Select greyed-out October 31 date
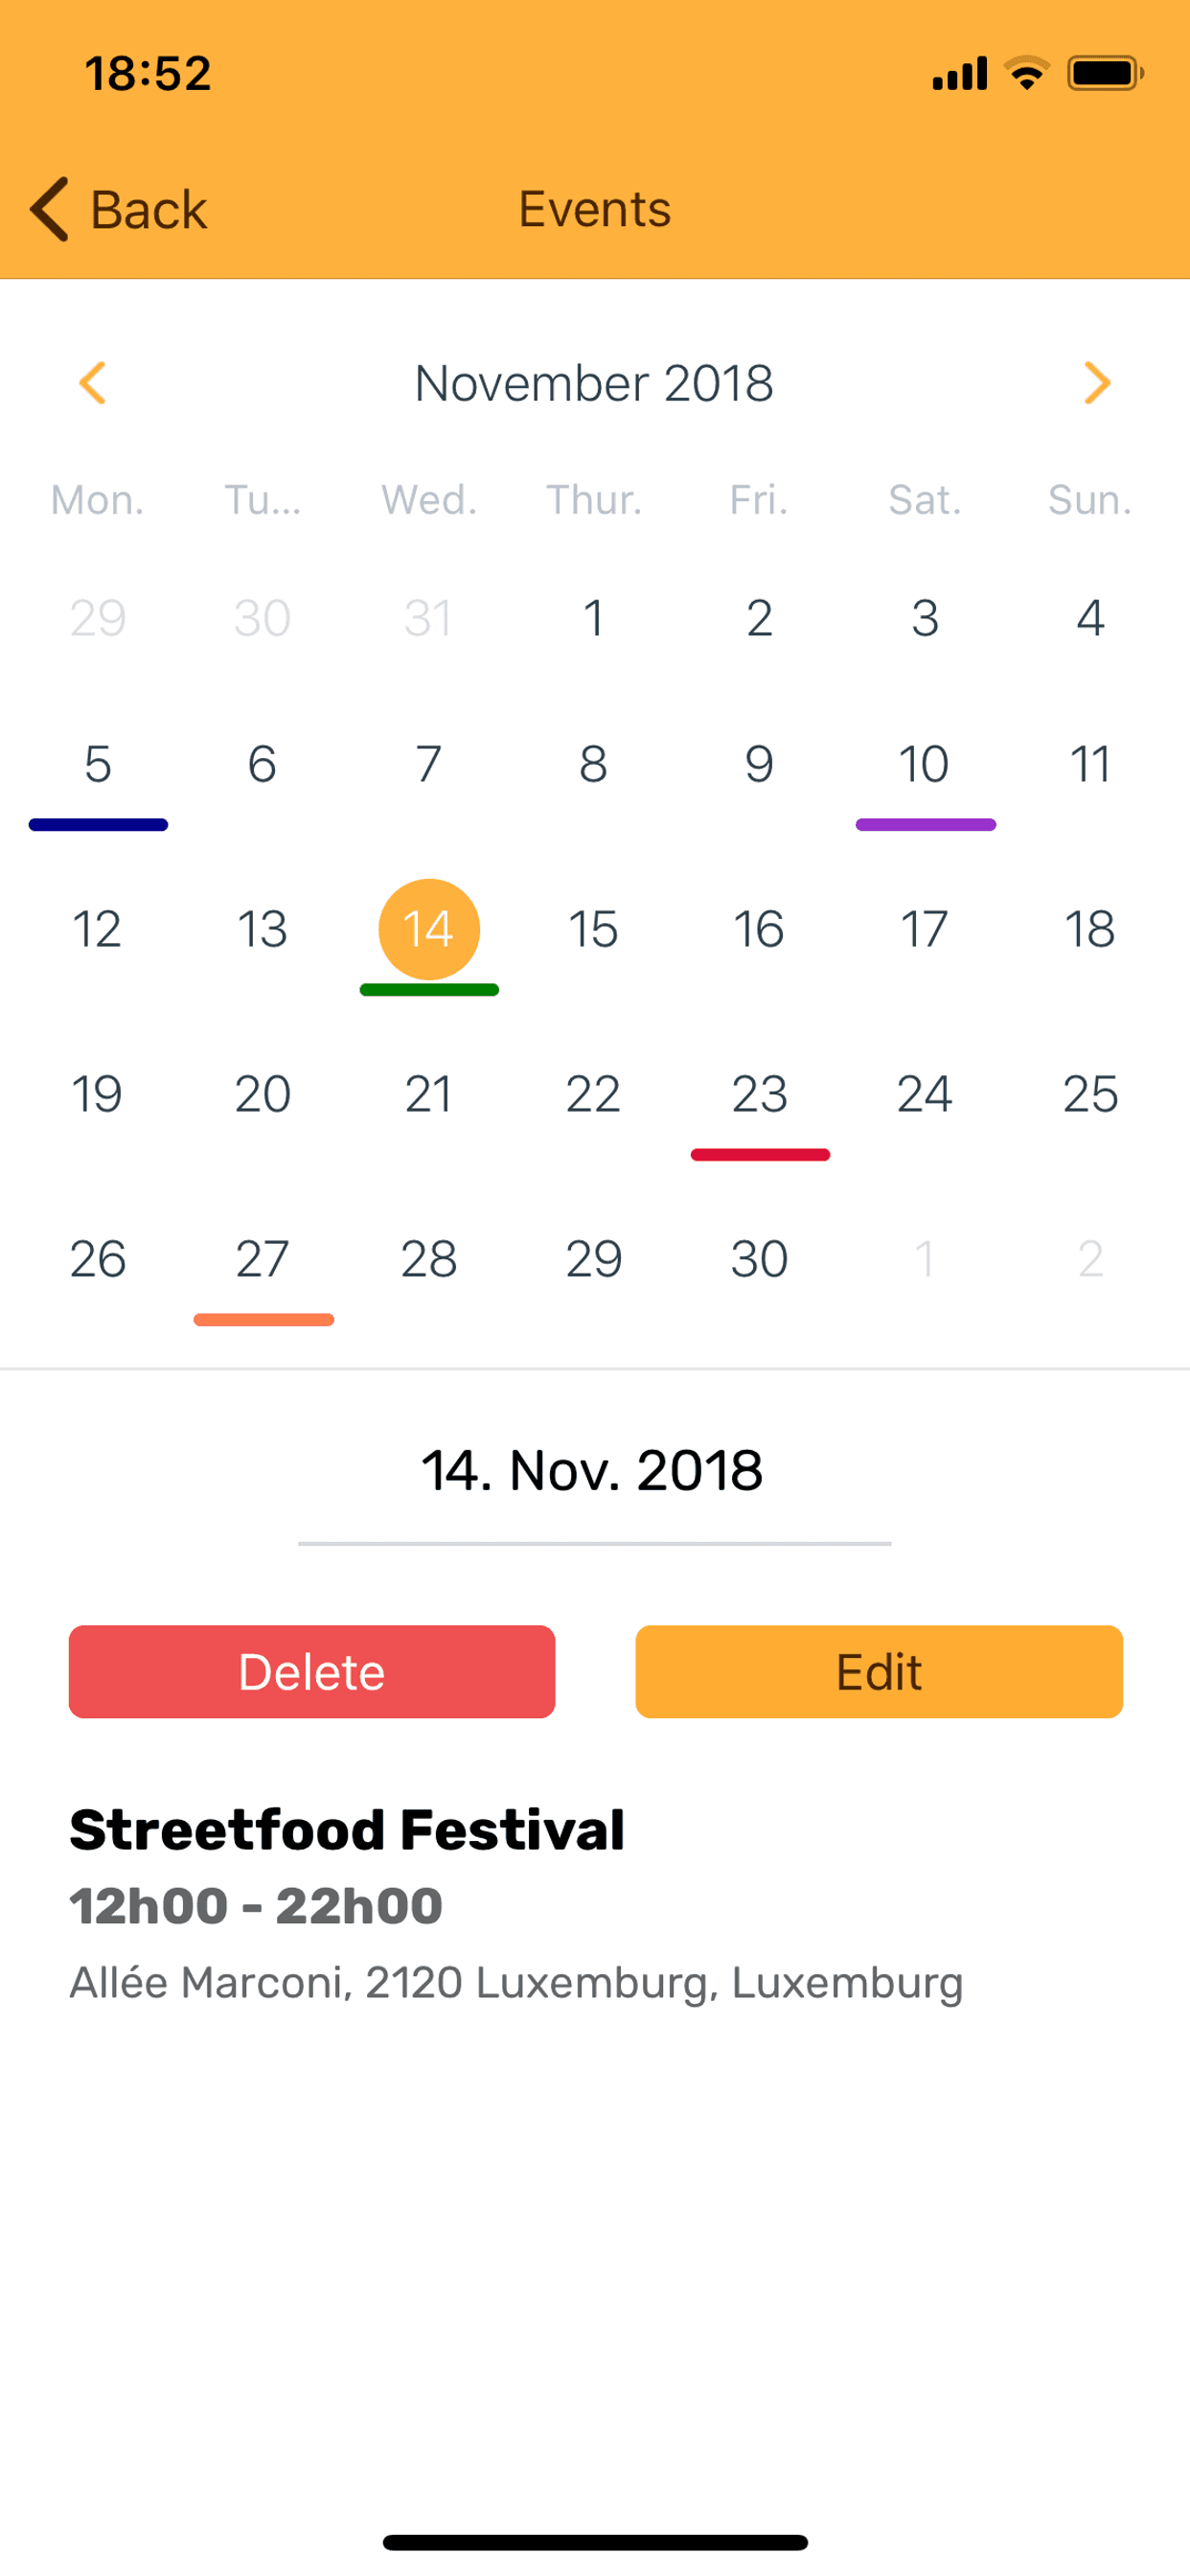Image resolution: width=1190 pixels, height=2576 pixels. tap(428, 618)
